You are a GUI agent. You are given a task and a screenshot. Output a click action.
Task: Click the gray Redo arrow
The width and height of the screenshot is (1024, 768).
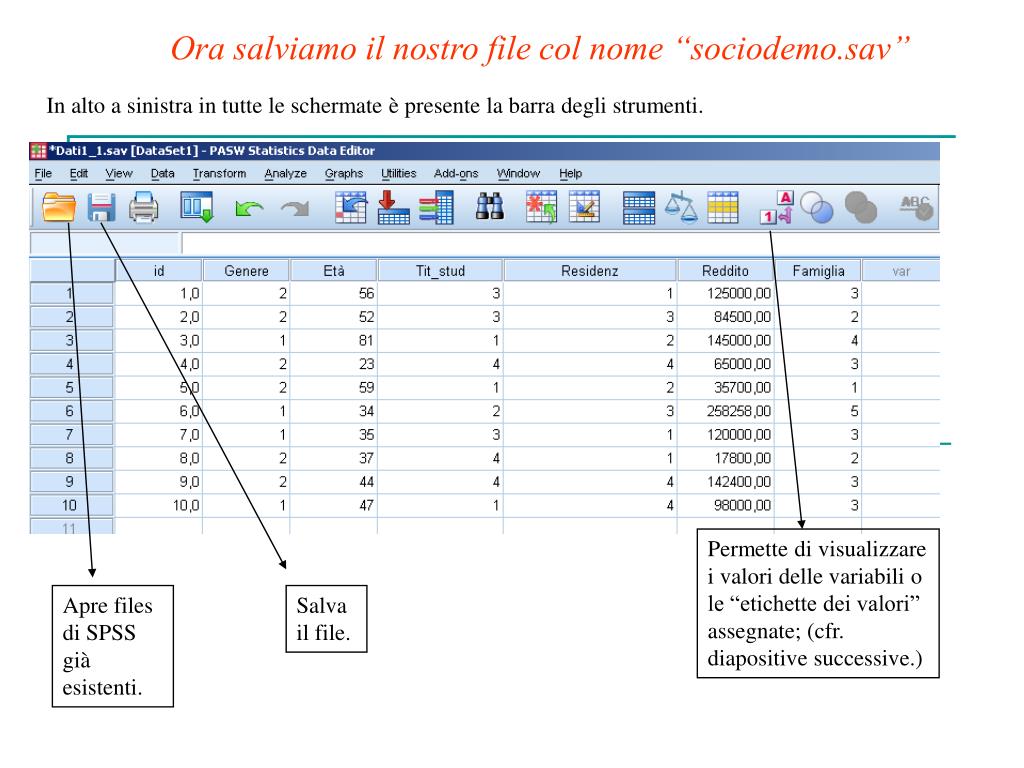click(295, 209)
